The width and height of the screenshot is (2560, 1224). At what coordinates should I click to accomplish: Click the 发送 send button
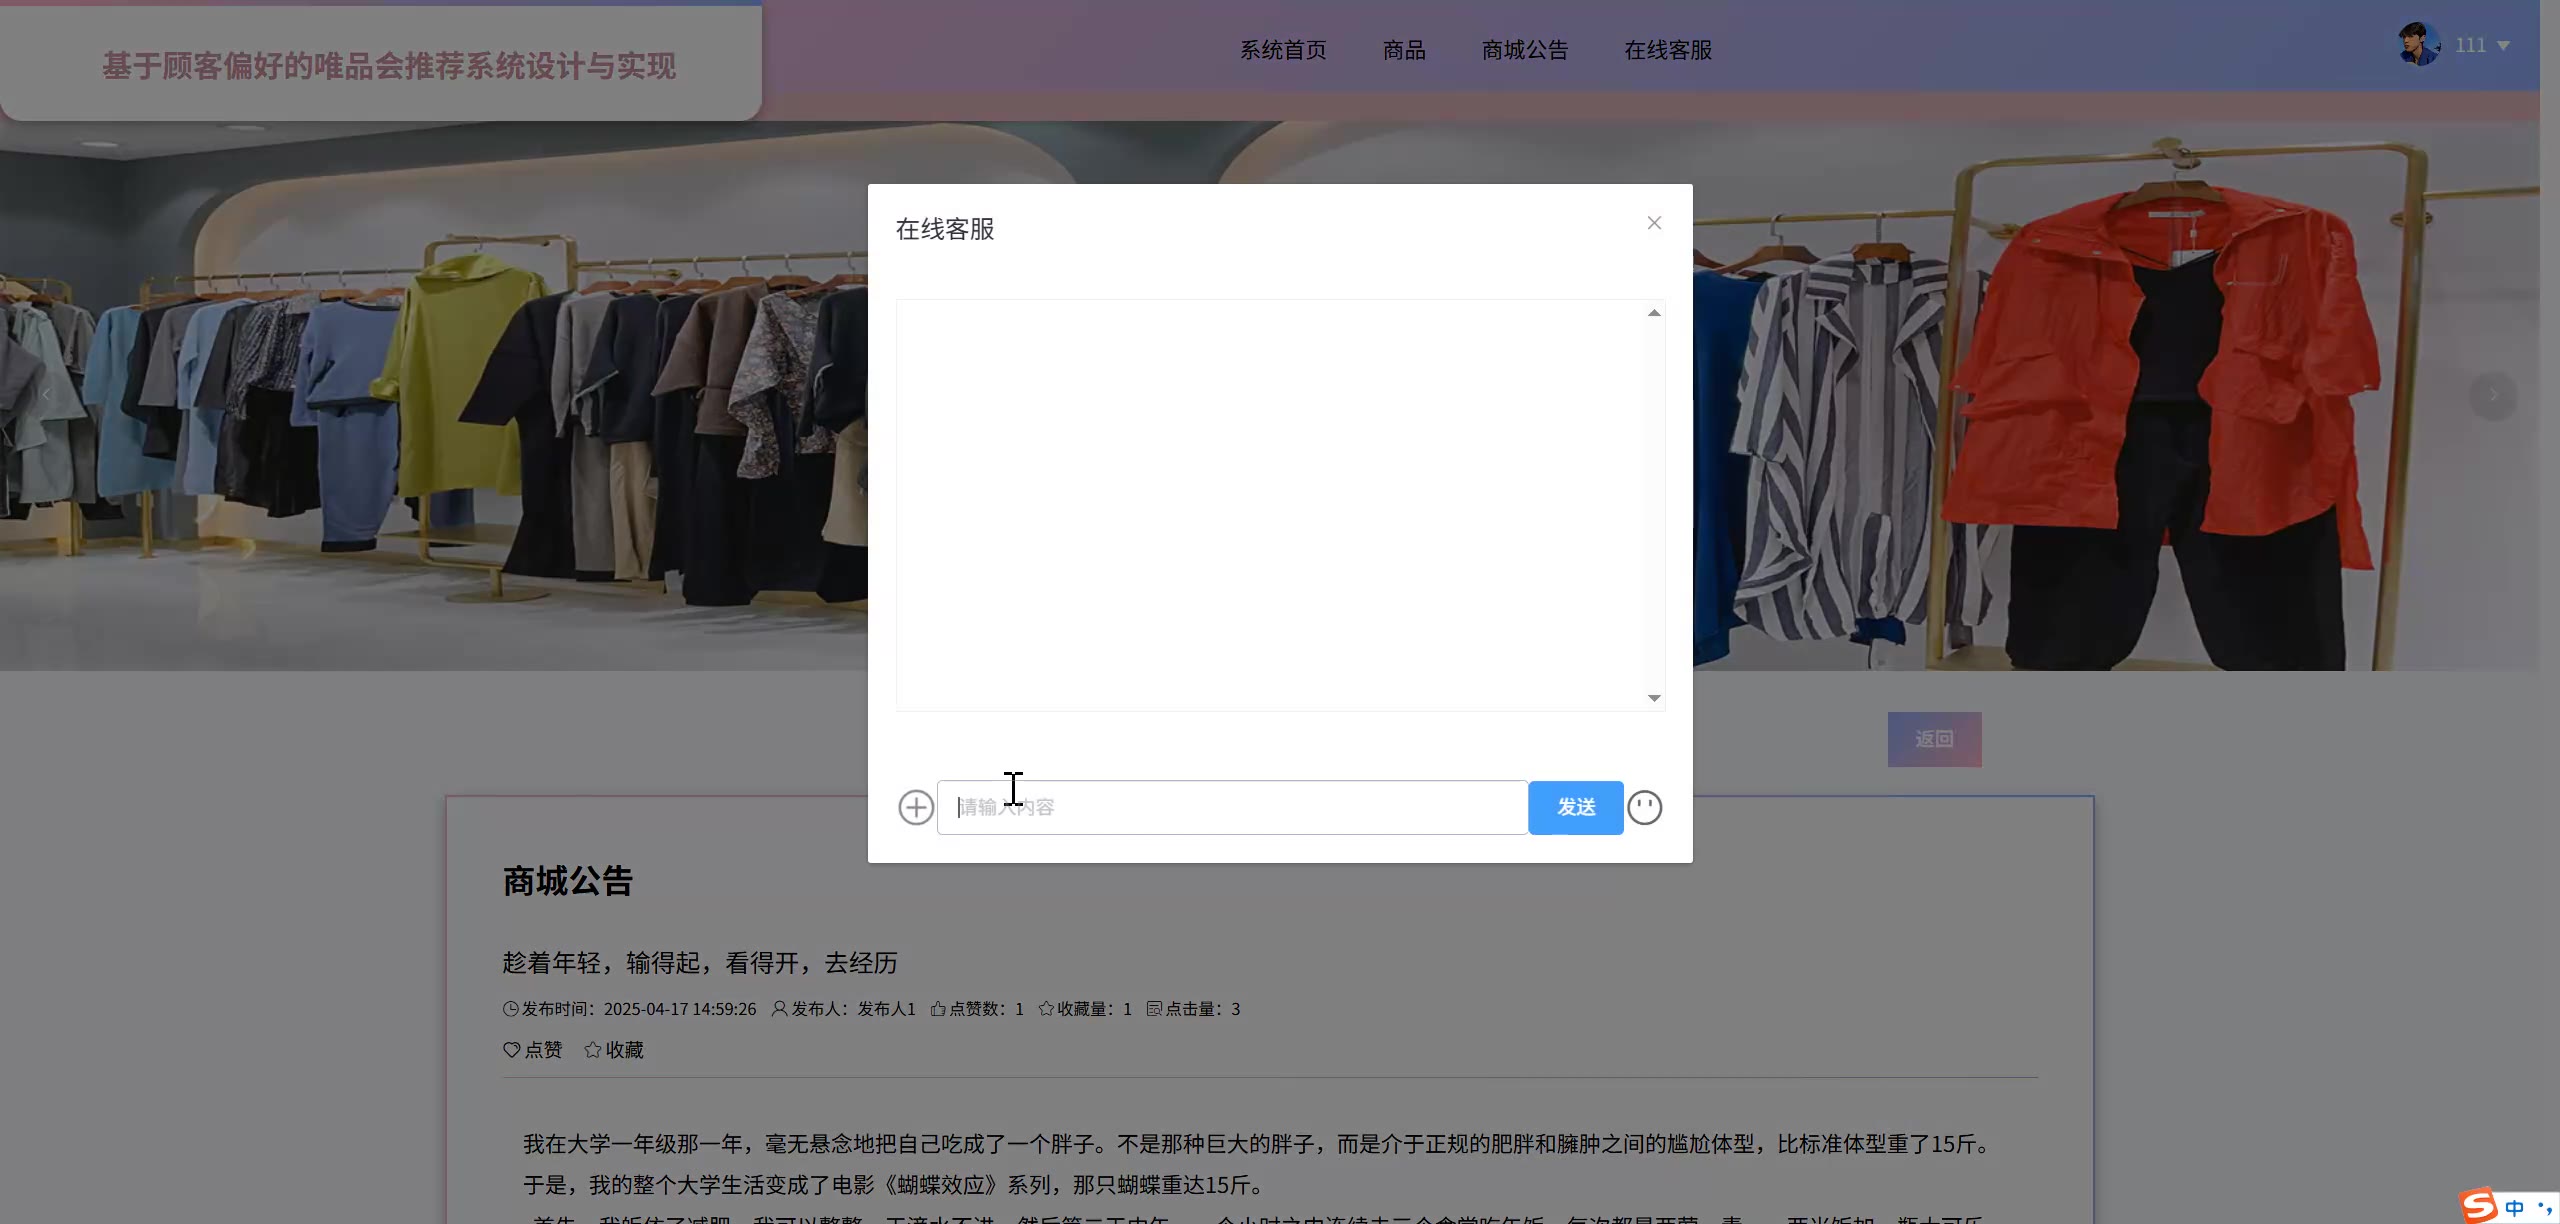click(1575, 807)
